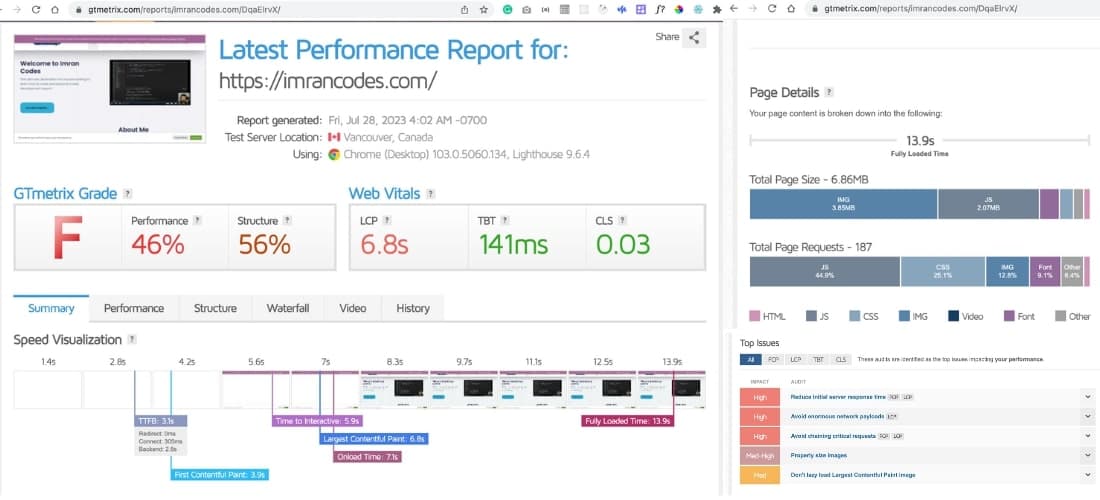Expand Avoid chaining critical requests audit
The image size is (1100, 500).
[1087, 436]
